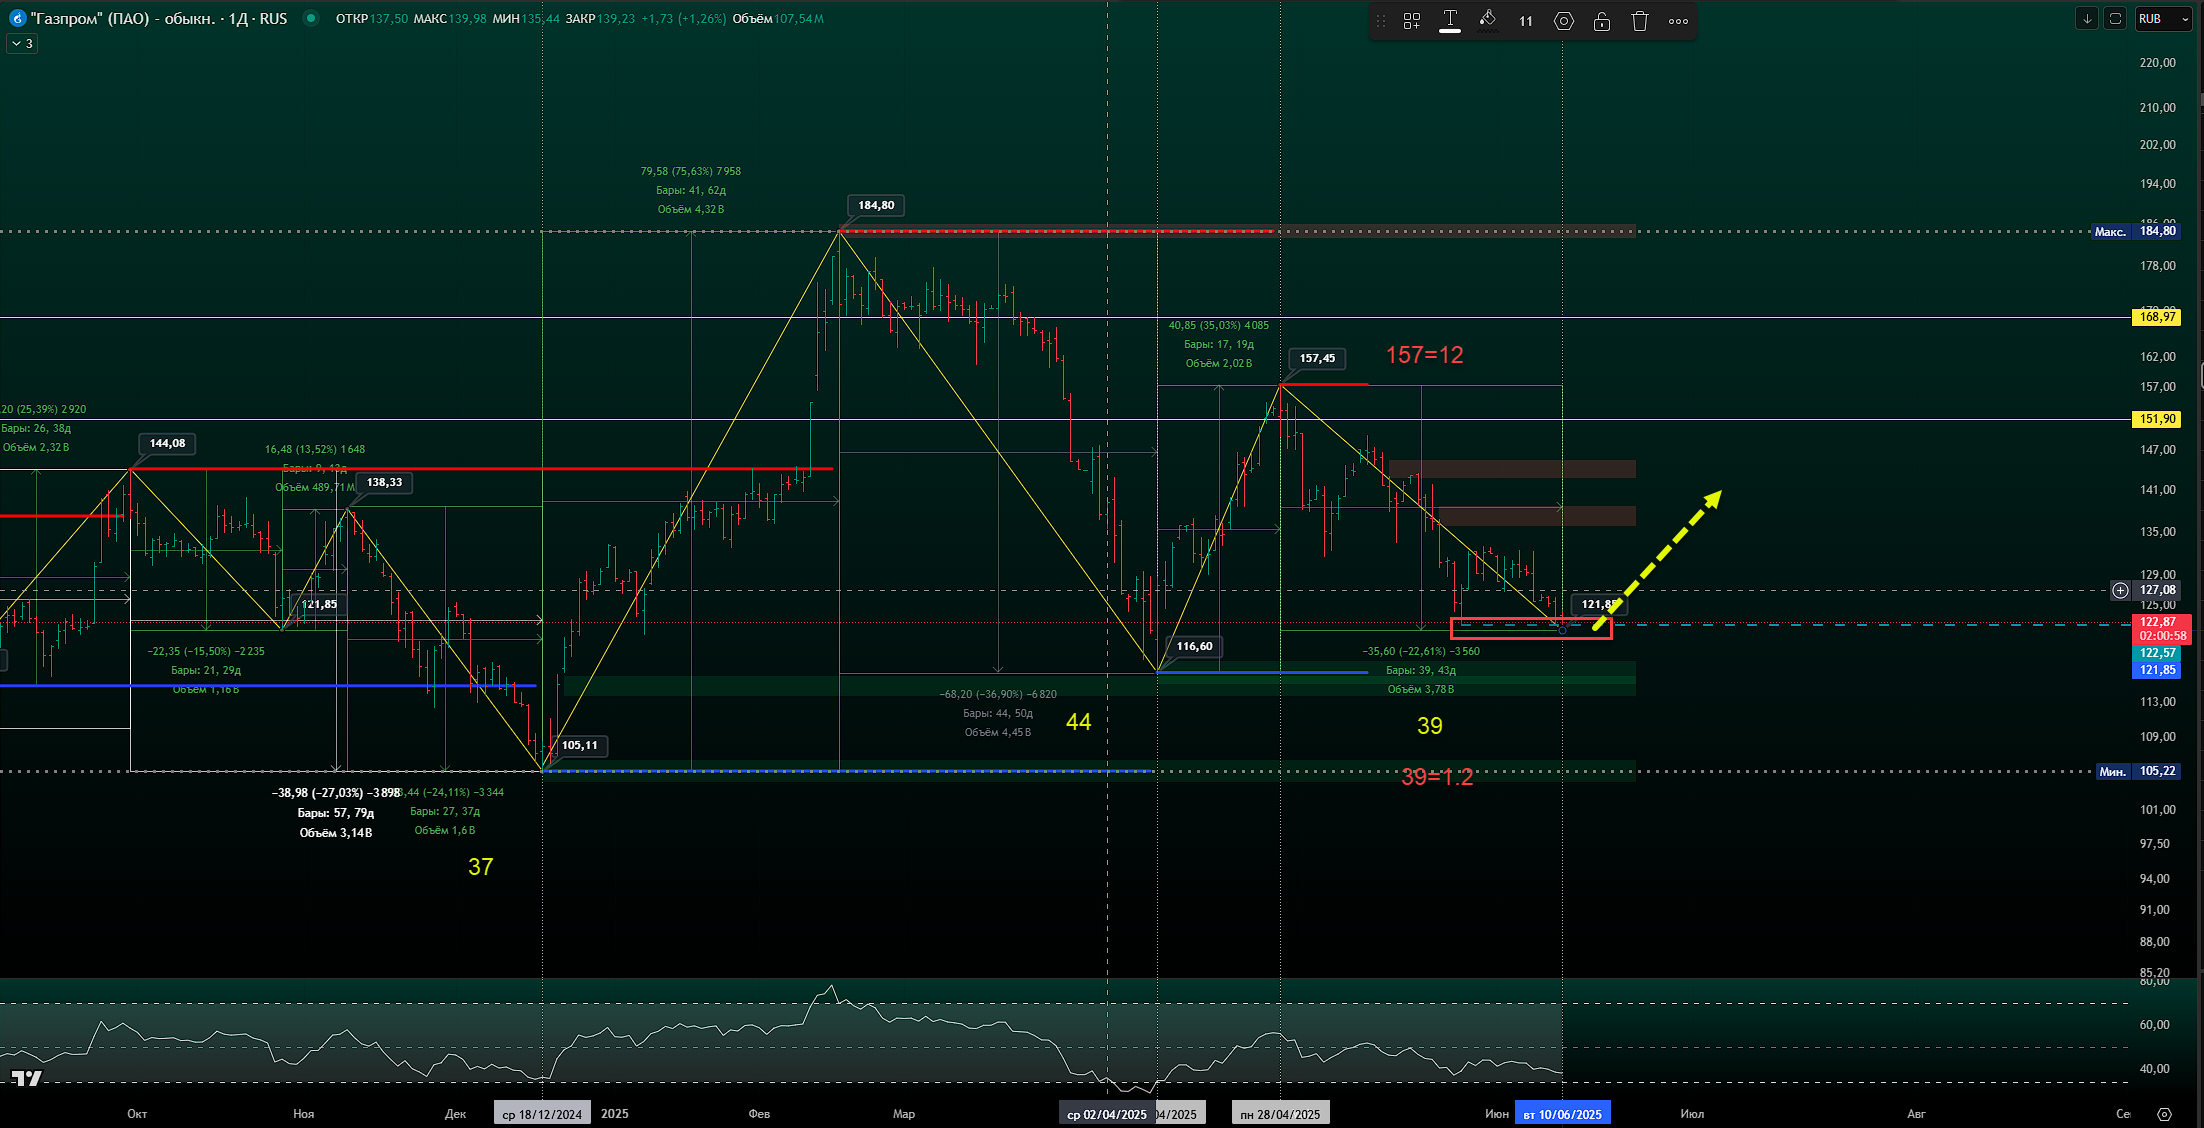Select the 157,45 price callout

coord(1317,358)
